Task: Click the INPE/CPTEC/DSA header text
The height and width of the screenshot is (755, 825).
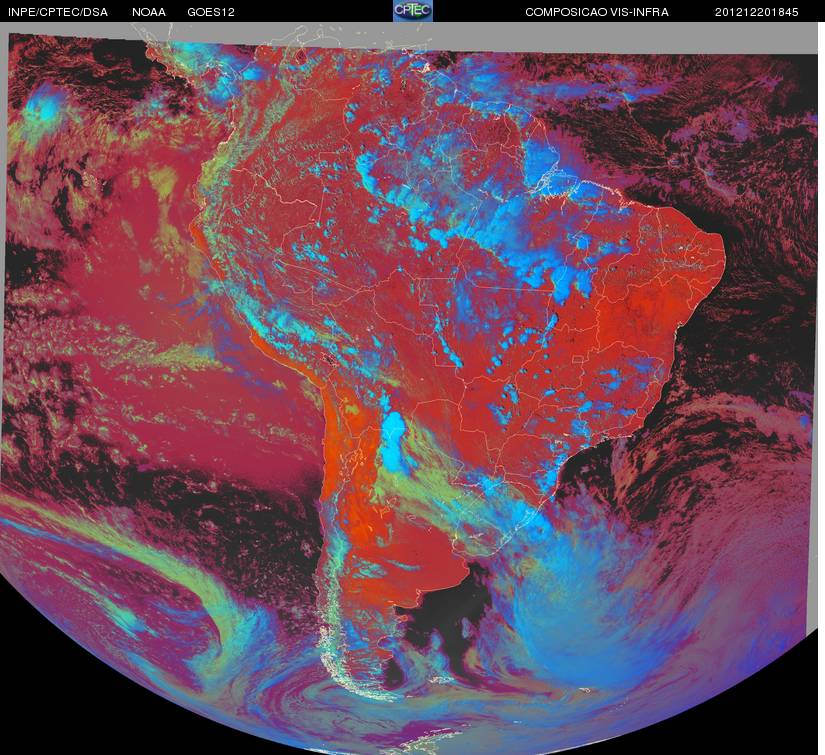Action: (x=58, y=12)
